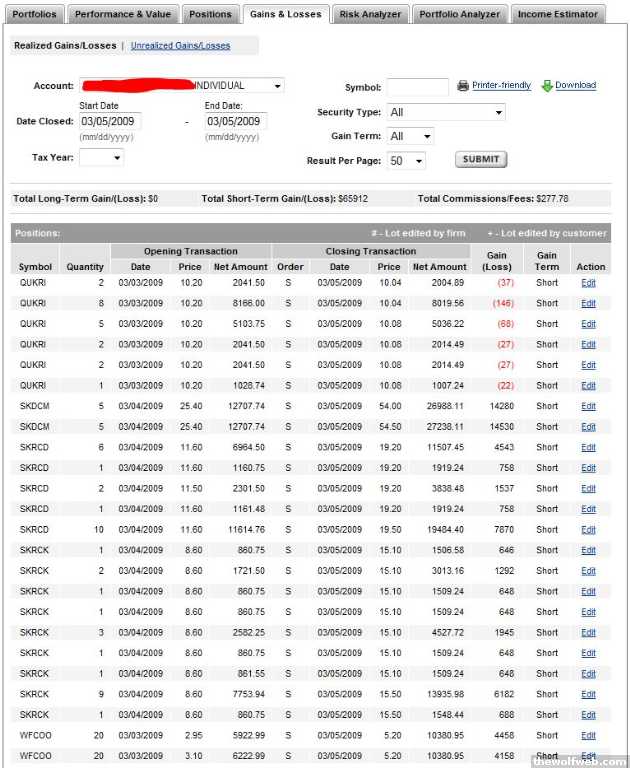
Task: Edit the first QUKRI lot row
Action: (x=588, y=283)
